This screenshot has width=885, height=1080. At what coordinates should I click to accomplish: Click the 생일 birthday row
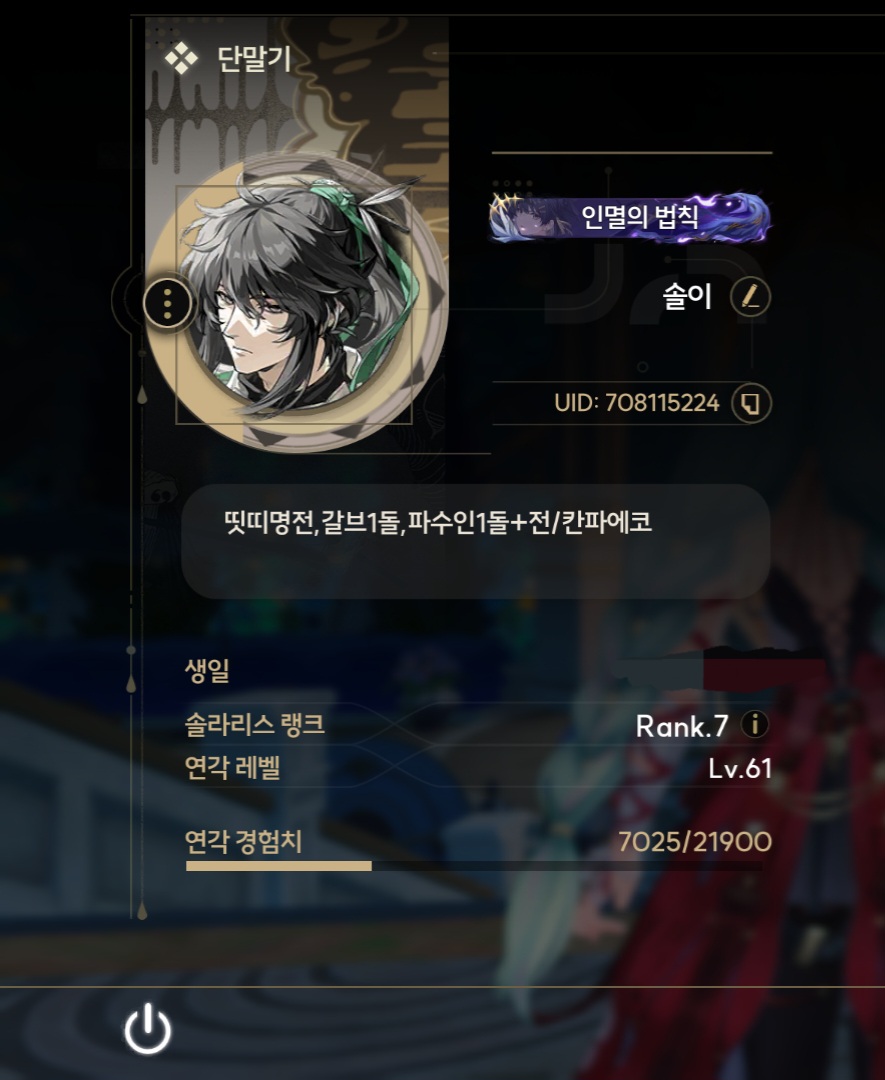(478, 670)
